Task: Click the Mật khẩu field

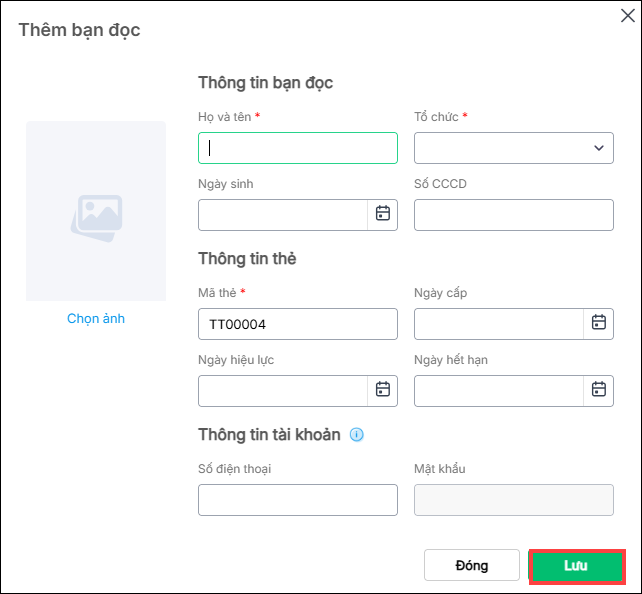Action: pyautogui.click(x=513, y=499)
